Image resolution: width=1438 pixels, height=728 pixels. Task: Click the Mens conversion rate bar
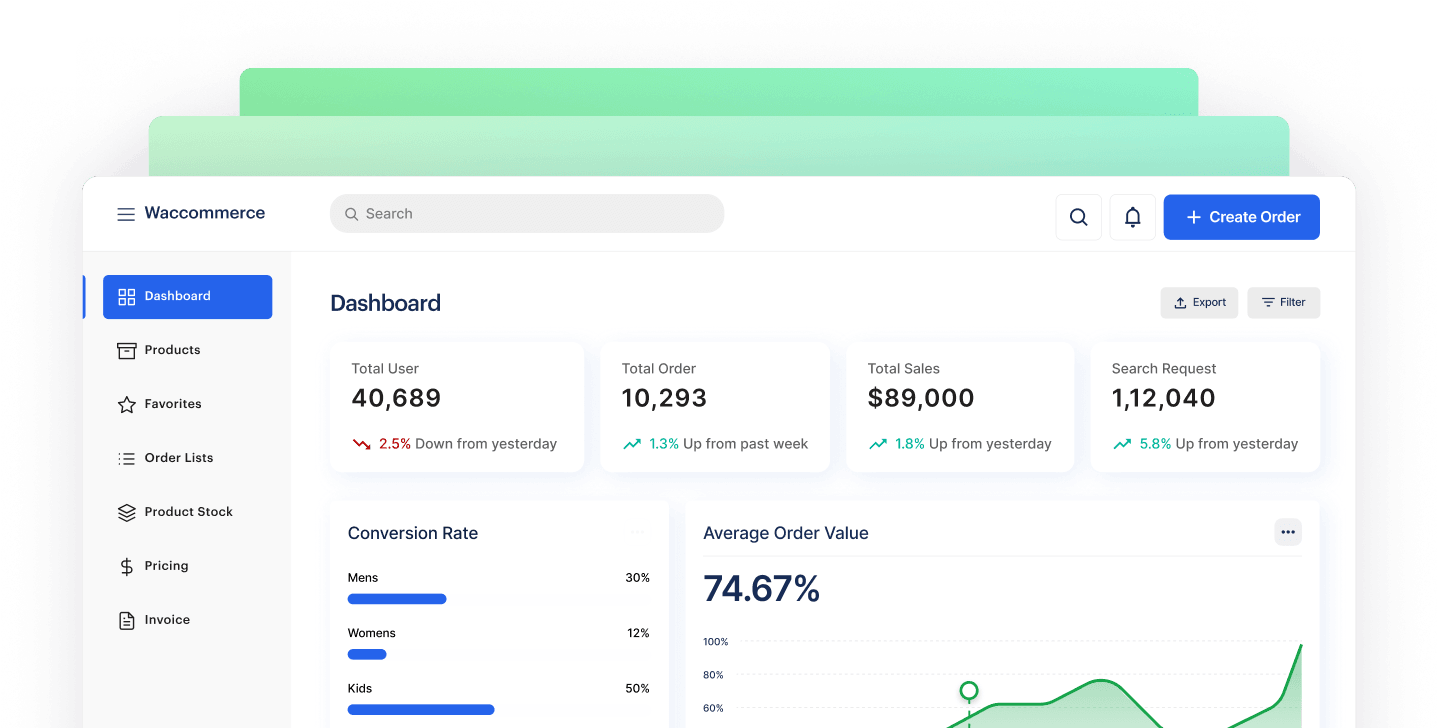point(397,599)
